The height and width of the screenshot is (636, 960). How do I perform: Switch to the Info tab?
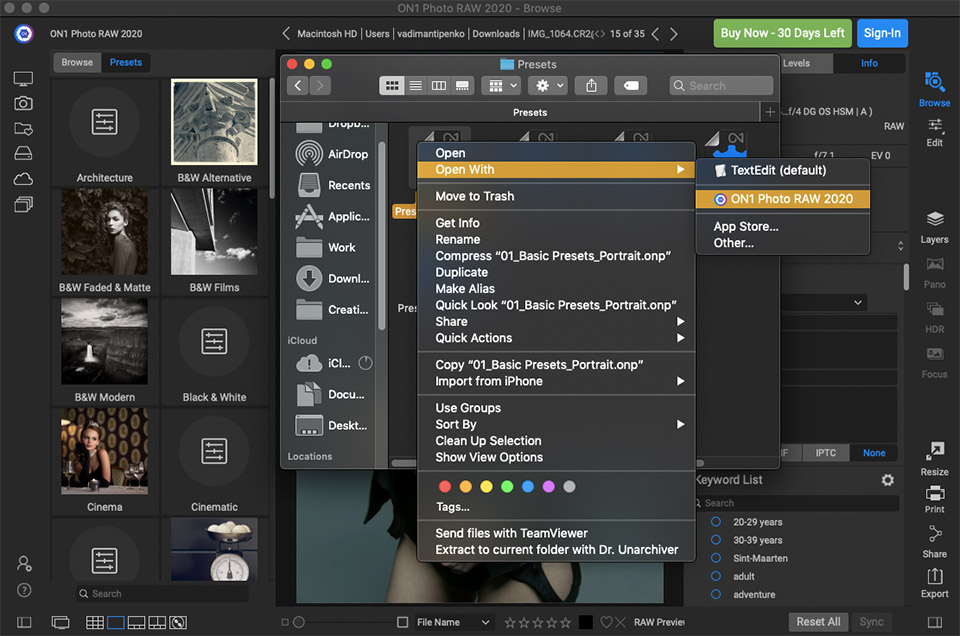point(869,63)
